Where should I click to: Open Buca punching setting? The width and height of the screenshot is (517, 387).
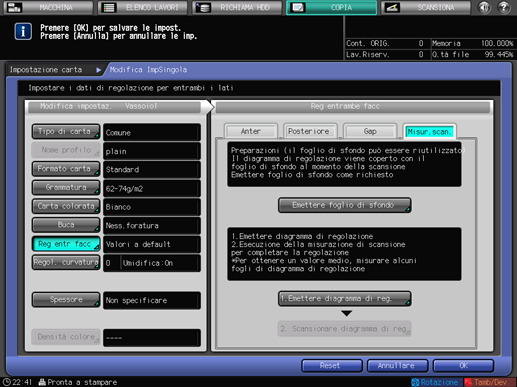[x=66, y=225]
